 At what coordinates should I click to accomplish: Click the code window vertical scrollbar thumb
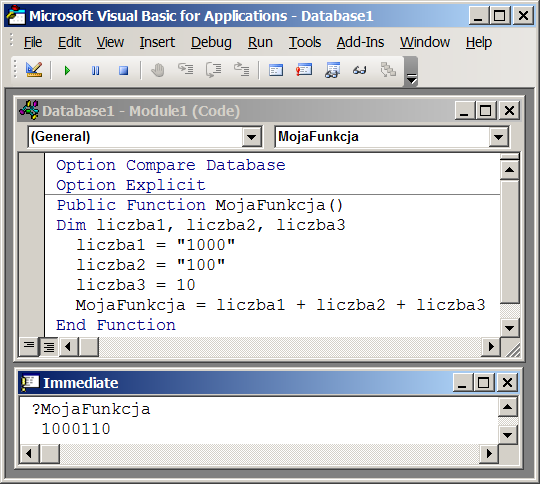[509, 241]
